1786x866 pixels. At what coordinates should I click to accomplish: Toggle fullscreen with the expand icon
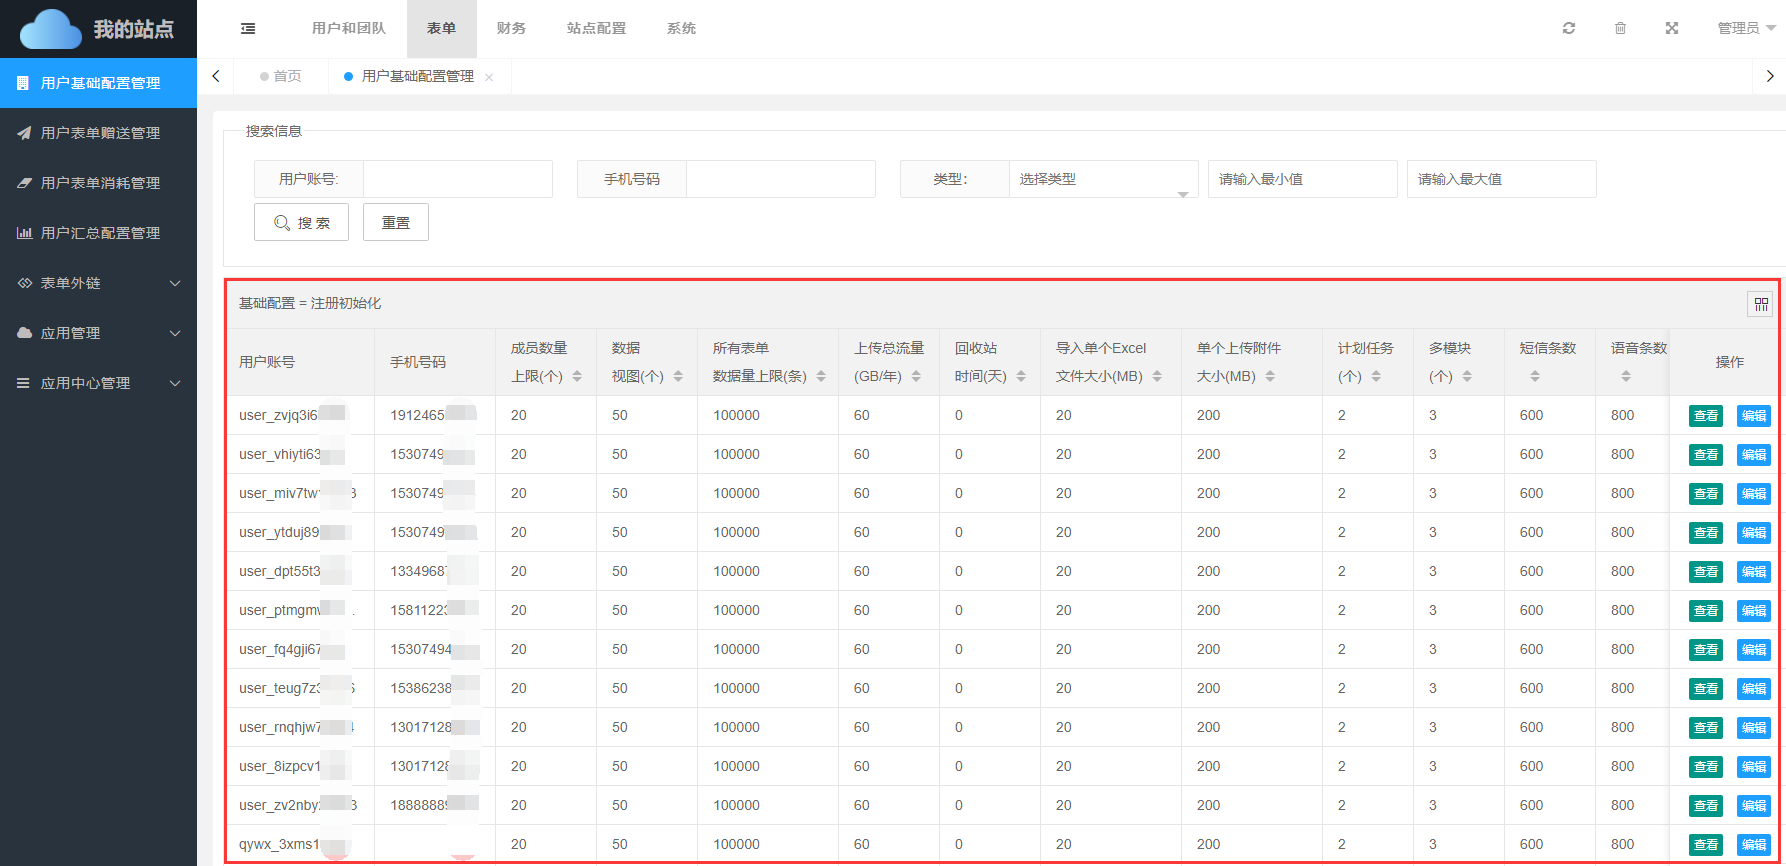1671,29
